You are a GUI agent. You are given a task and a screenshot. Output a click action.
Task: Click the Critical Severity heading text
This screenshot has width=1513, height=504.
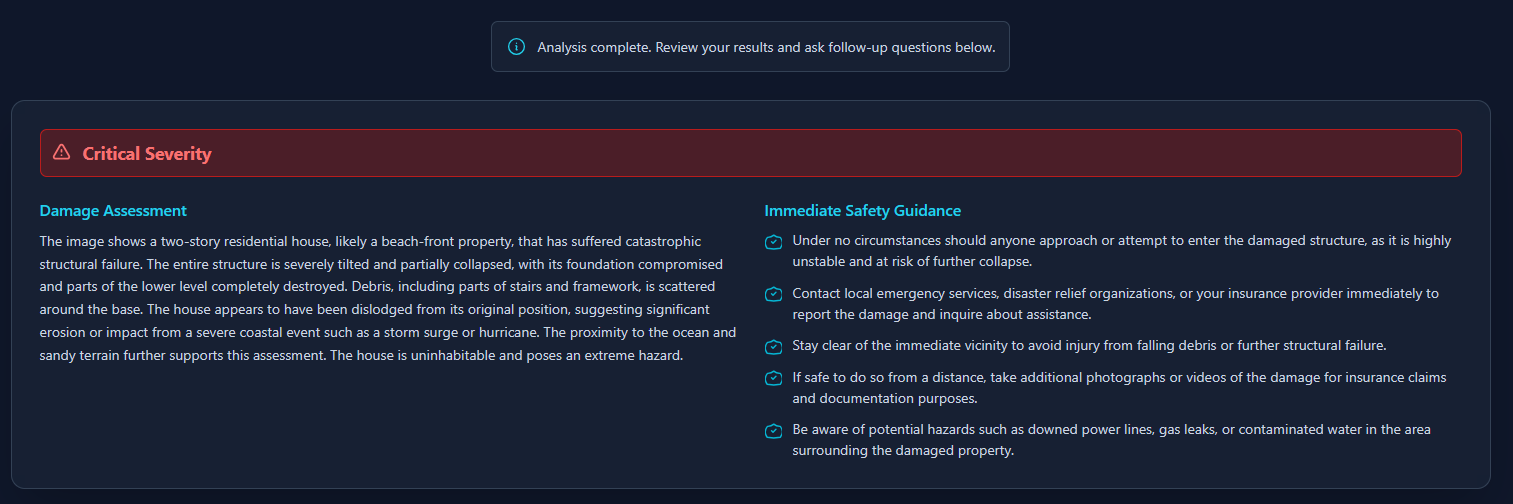click(147, 153)
